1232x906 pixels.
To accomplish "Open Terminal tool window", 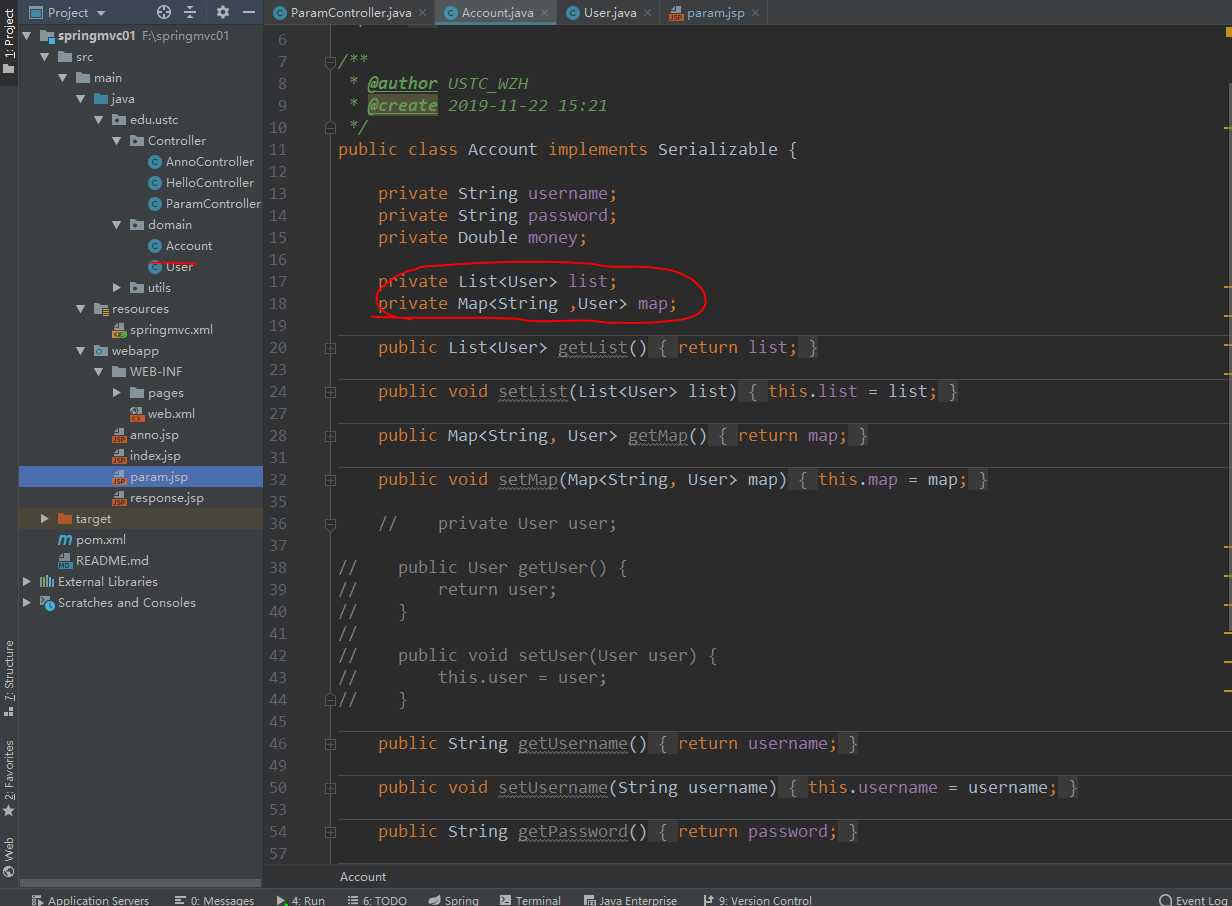I will 530,900.
